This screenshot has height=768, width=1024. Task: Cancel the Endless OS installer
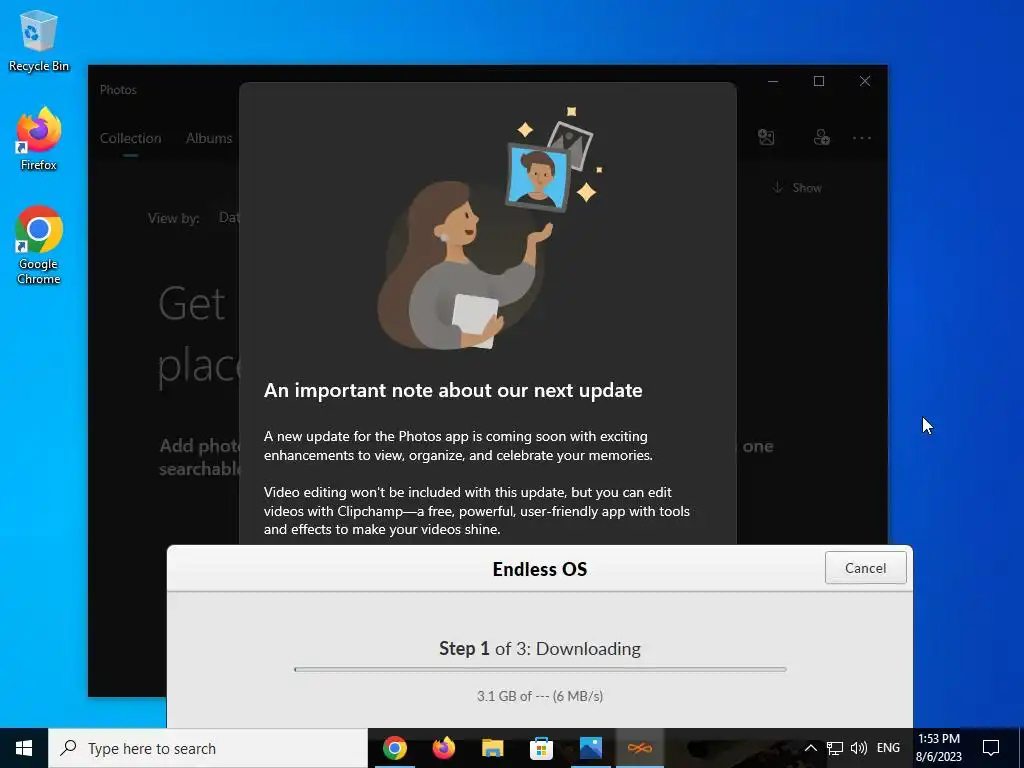pyautogui.click(x=865, y=568)
